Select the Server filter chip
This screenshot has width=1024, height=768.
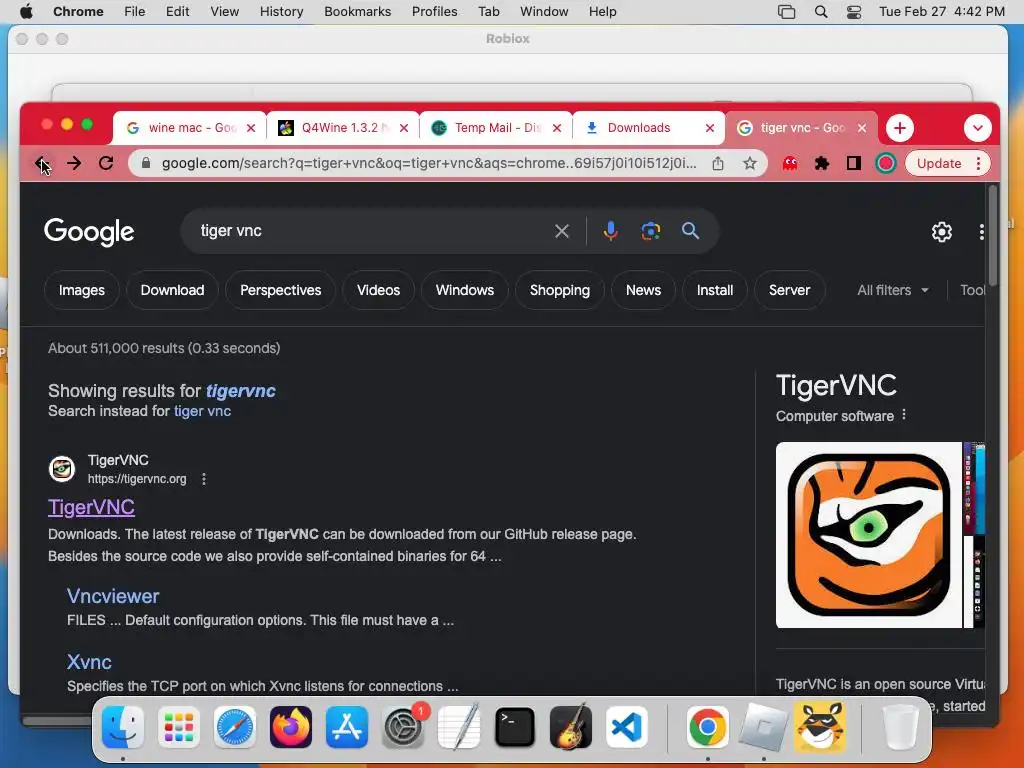pos(790,290)
